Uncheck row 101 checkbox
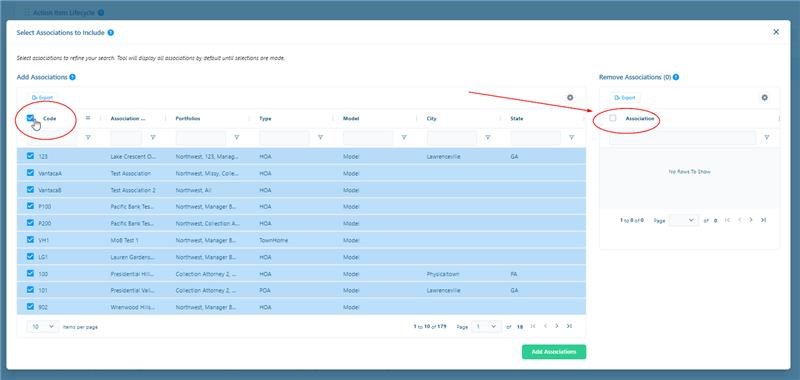Viewport: 800px width, 380px height. point(31,290)
